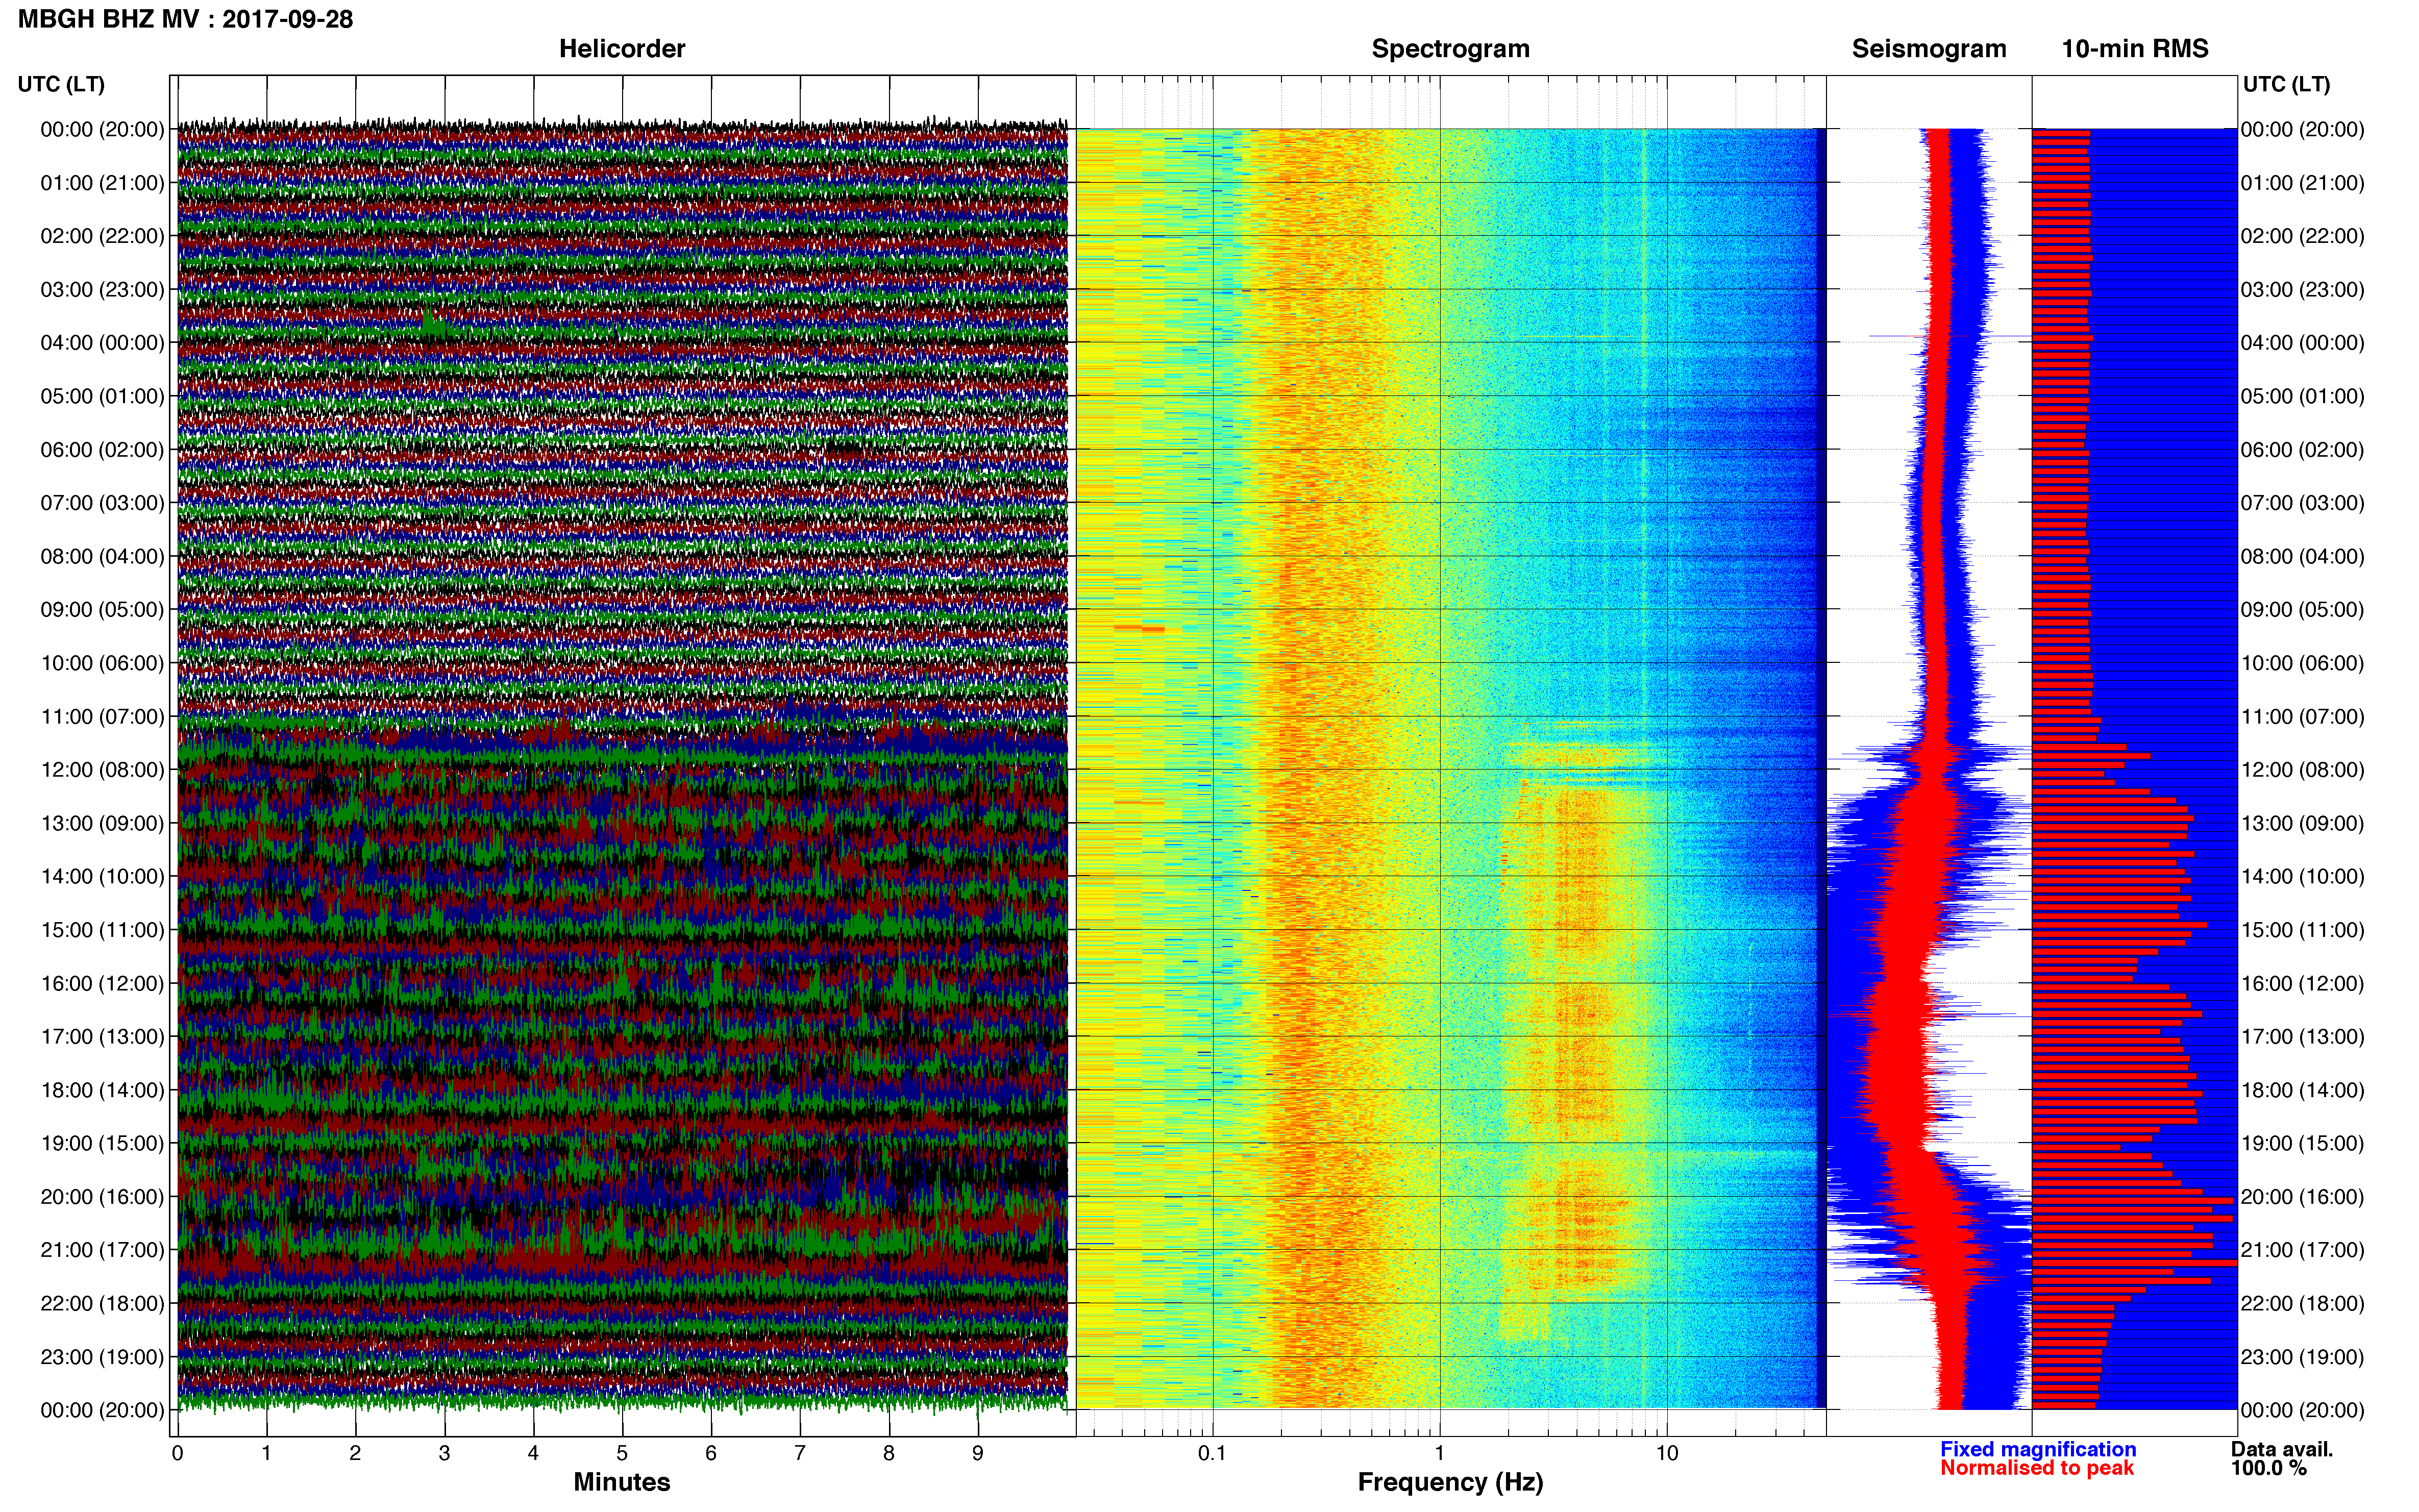Screen dimensions: 2419x1512
Task: Click "04:00 (00:00)" on the Helicorder time axis
Action: 102,343
